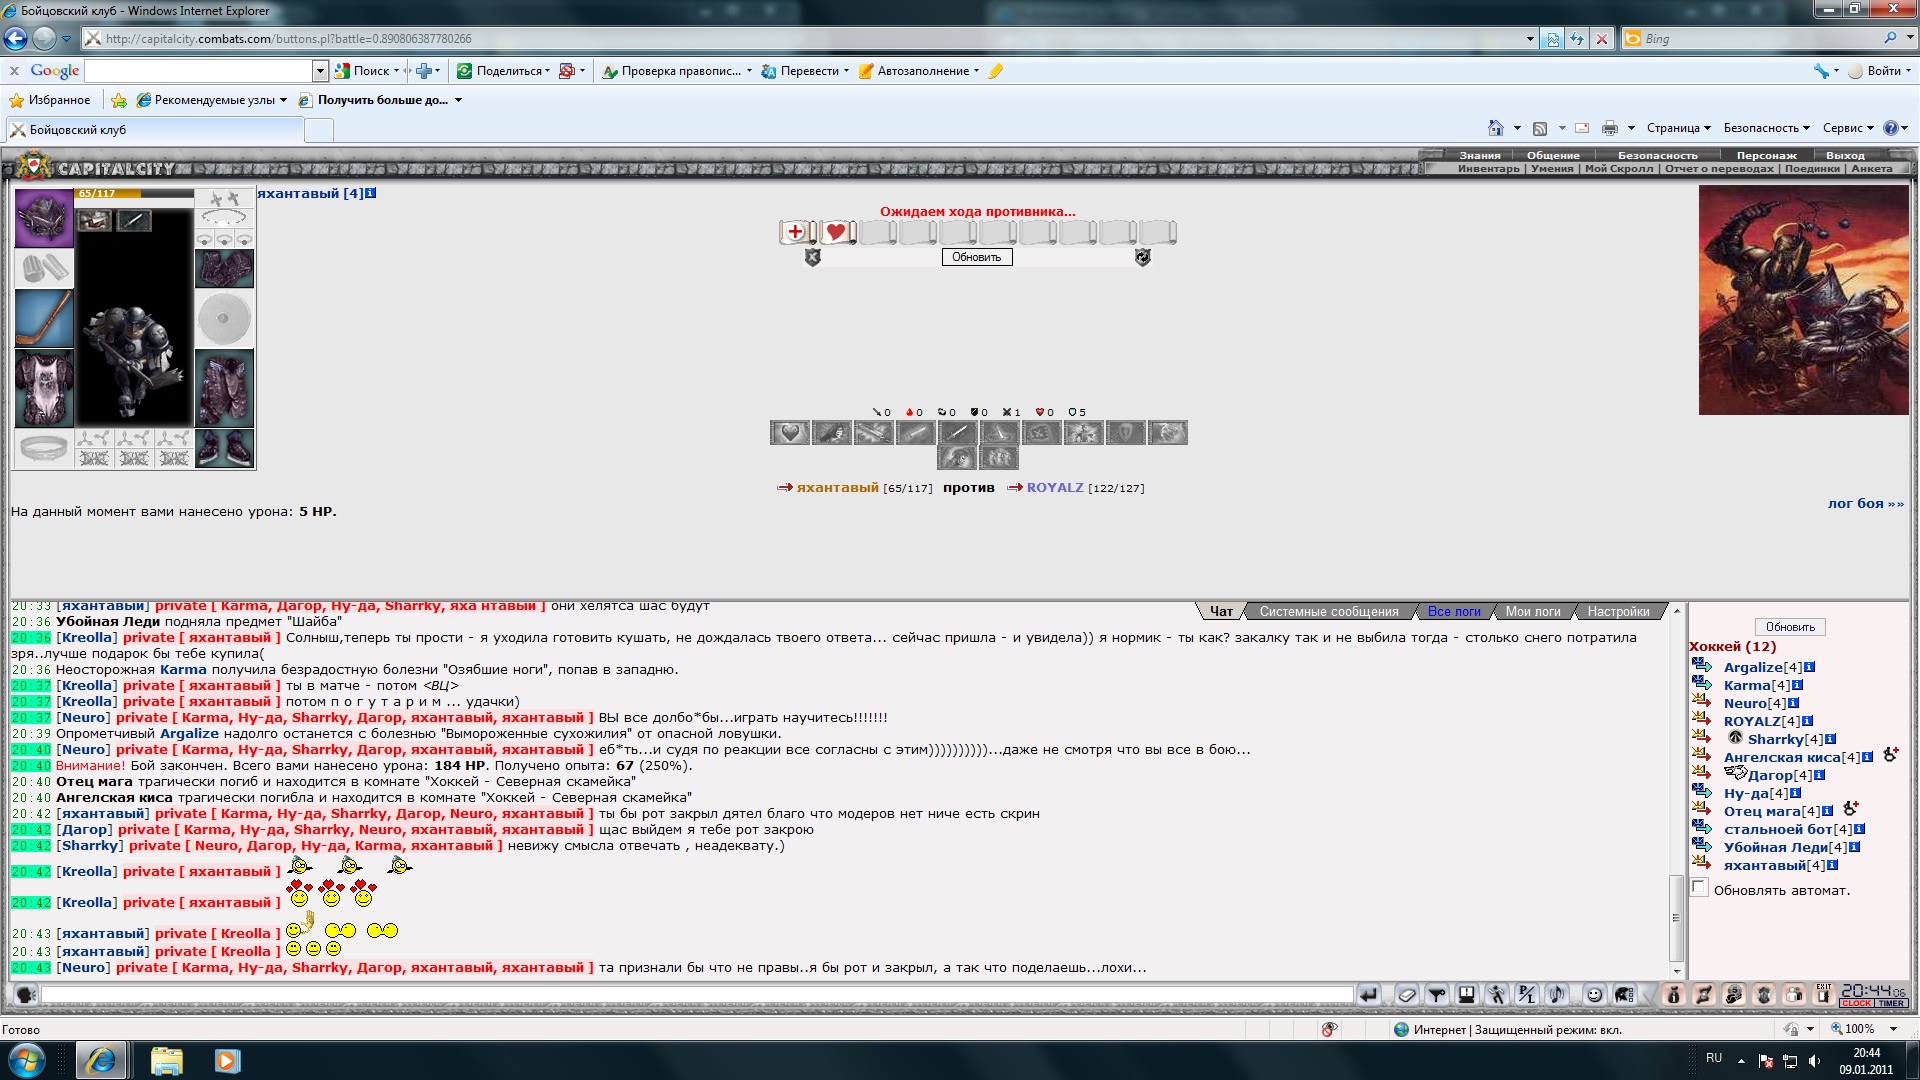
Task: Click the hockey stick weapon slot
Action: [44, 318]
